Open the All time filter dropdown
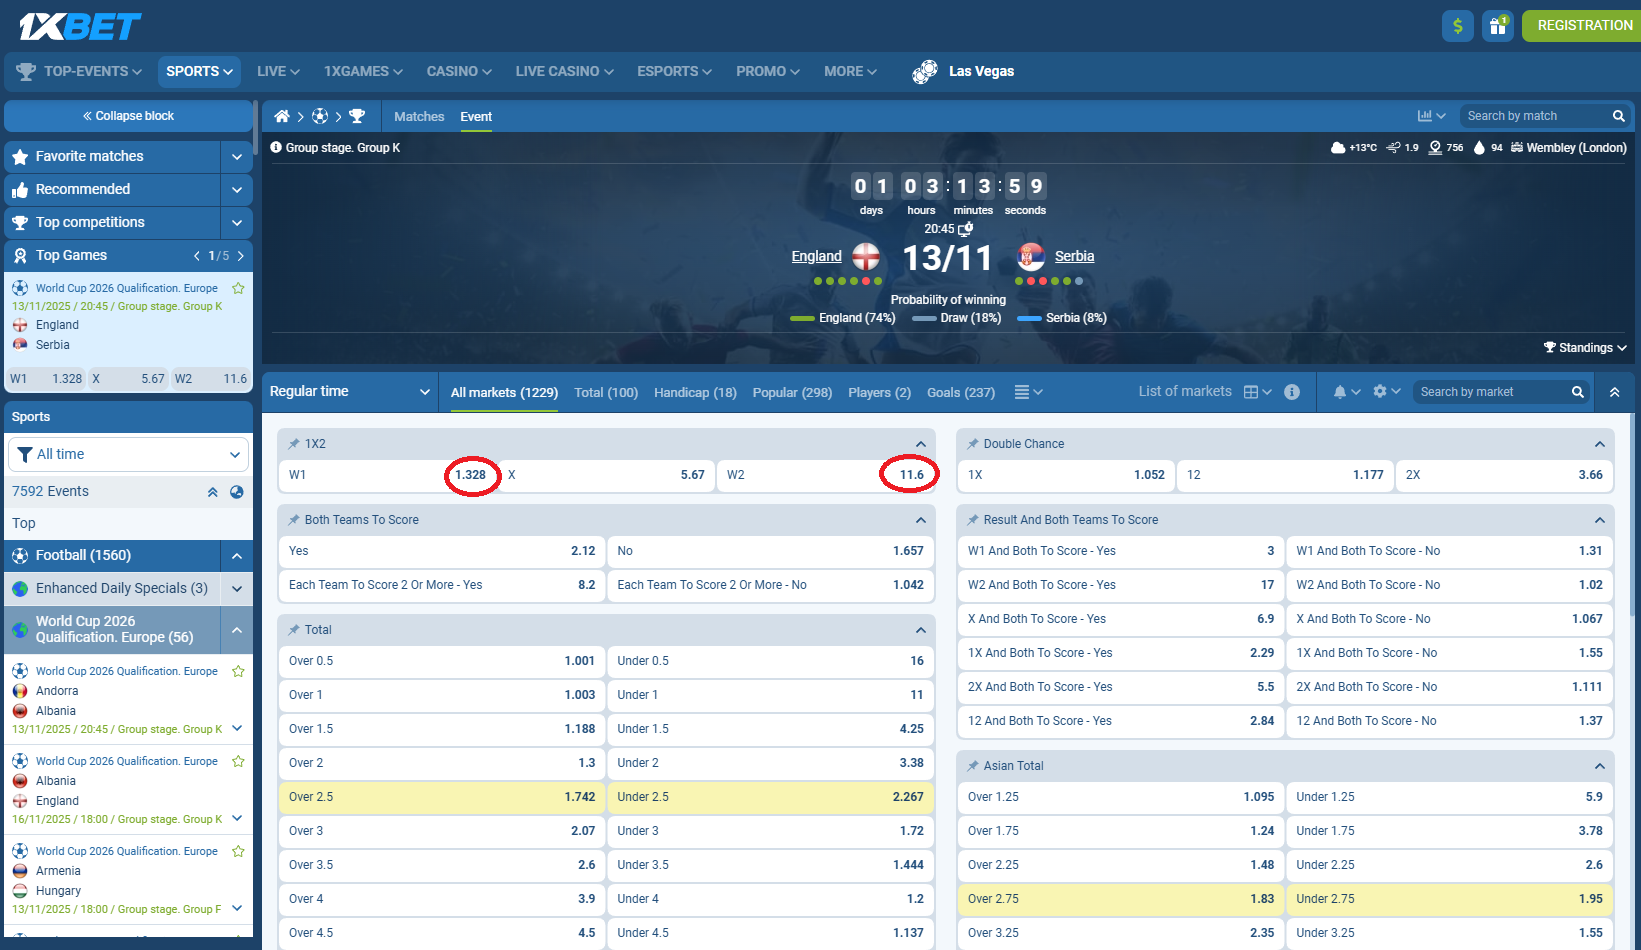The image size is (1641, 950). (128, 454)
